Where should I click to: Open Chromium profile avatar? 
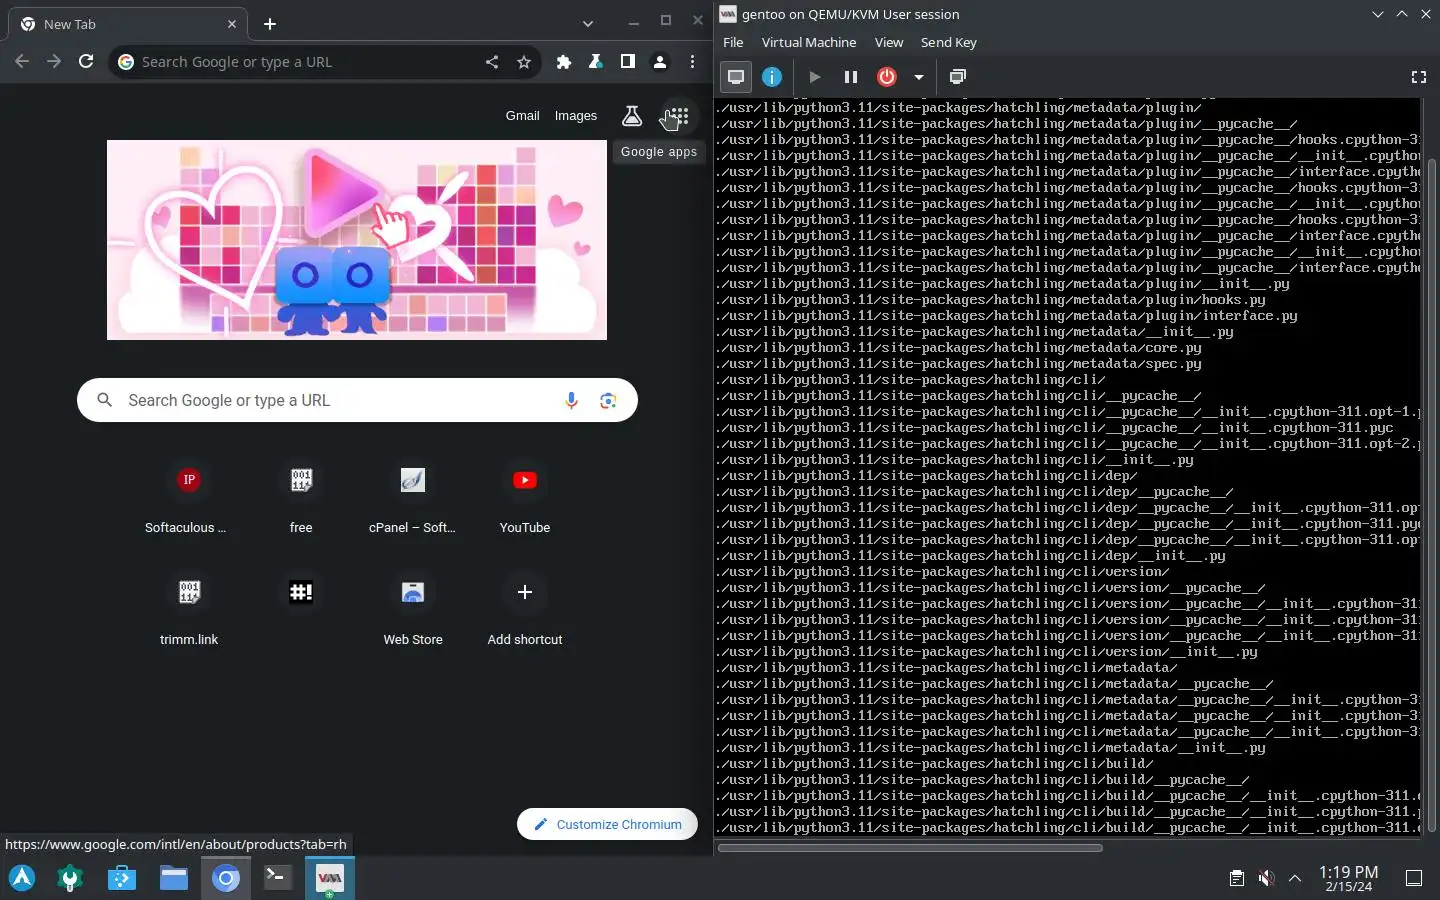point(660,62)
